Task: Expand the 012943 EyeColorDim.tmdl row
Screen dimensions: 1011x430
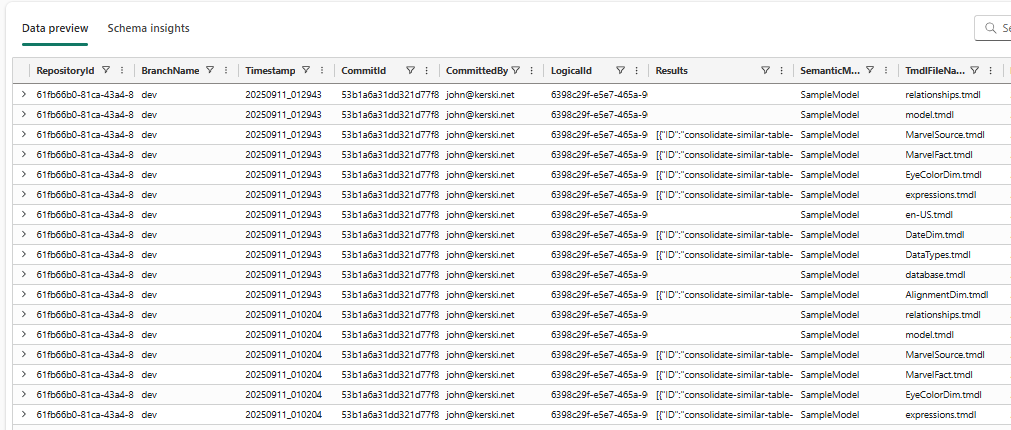Action: [23, 174]
